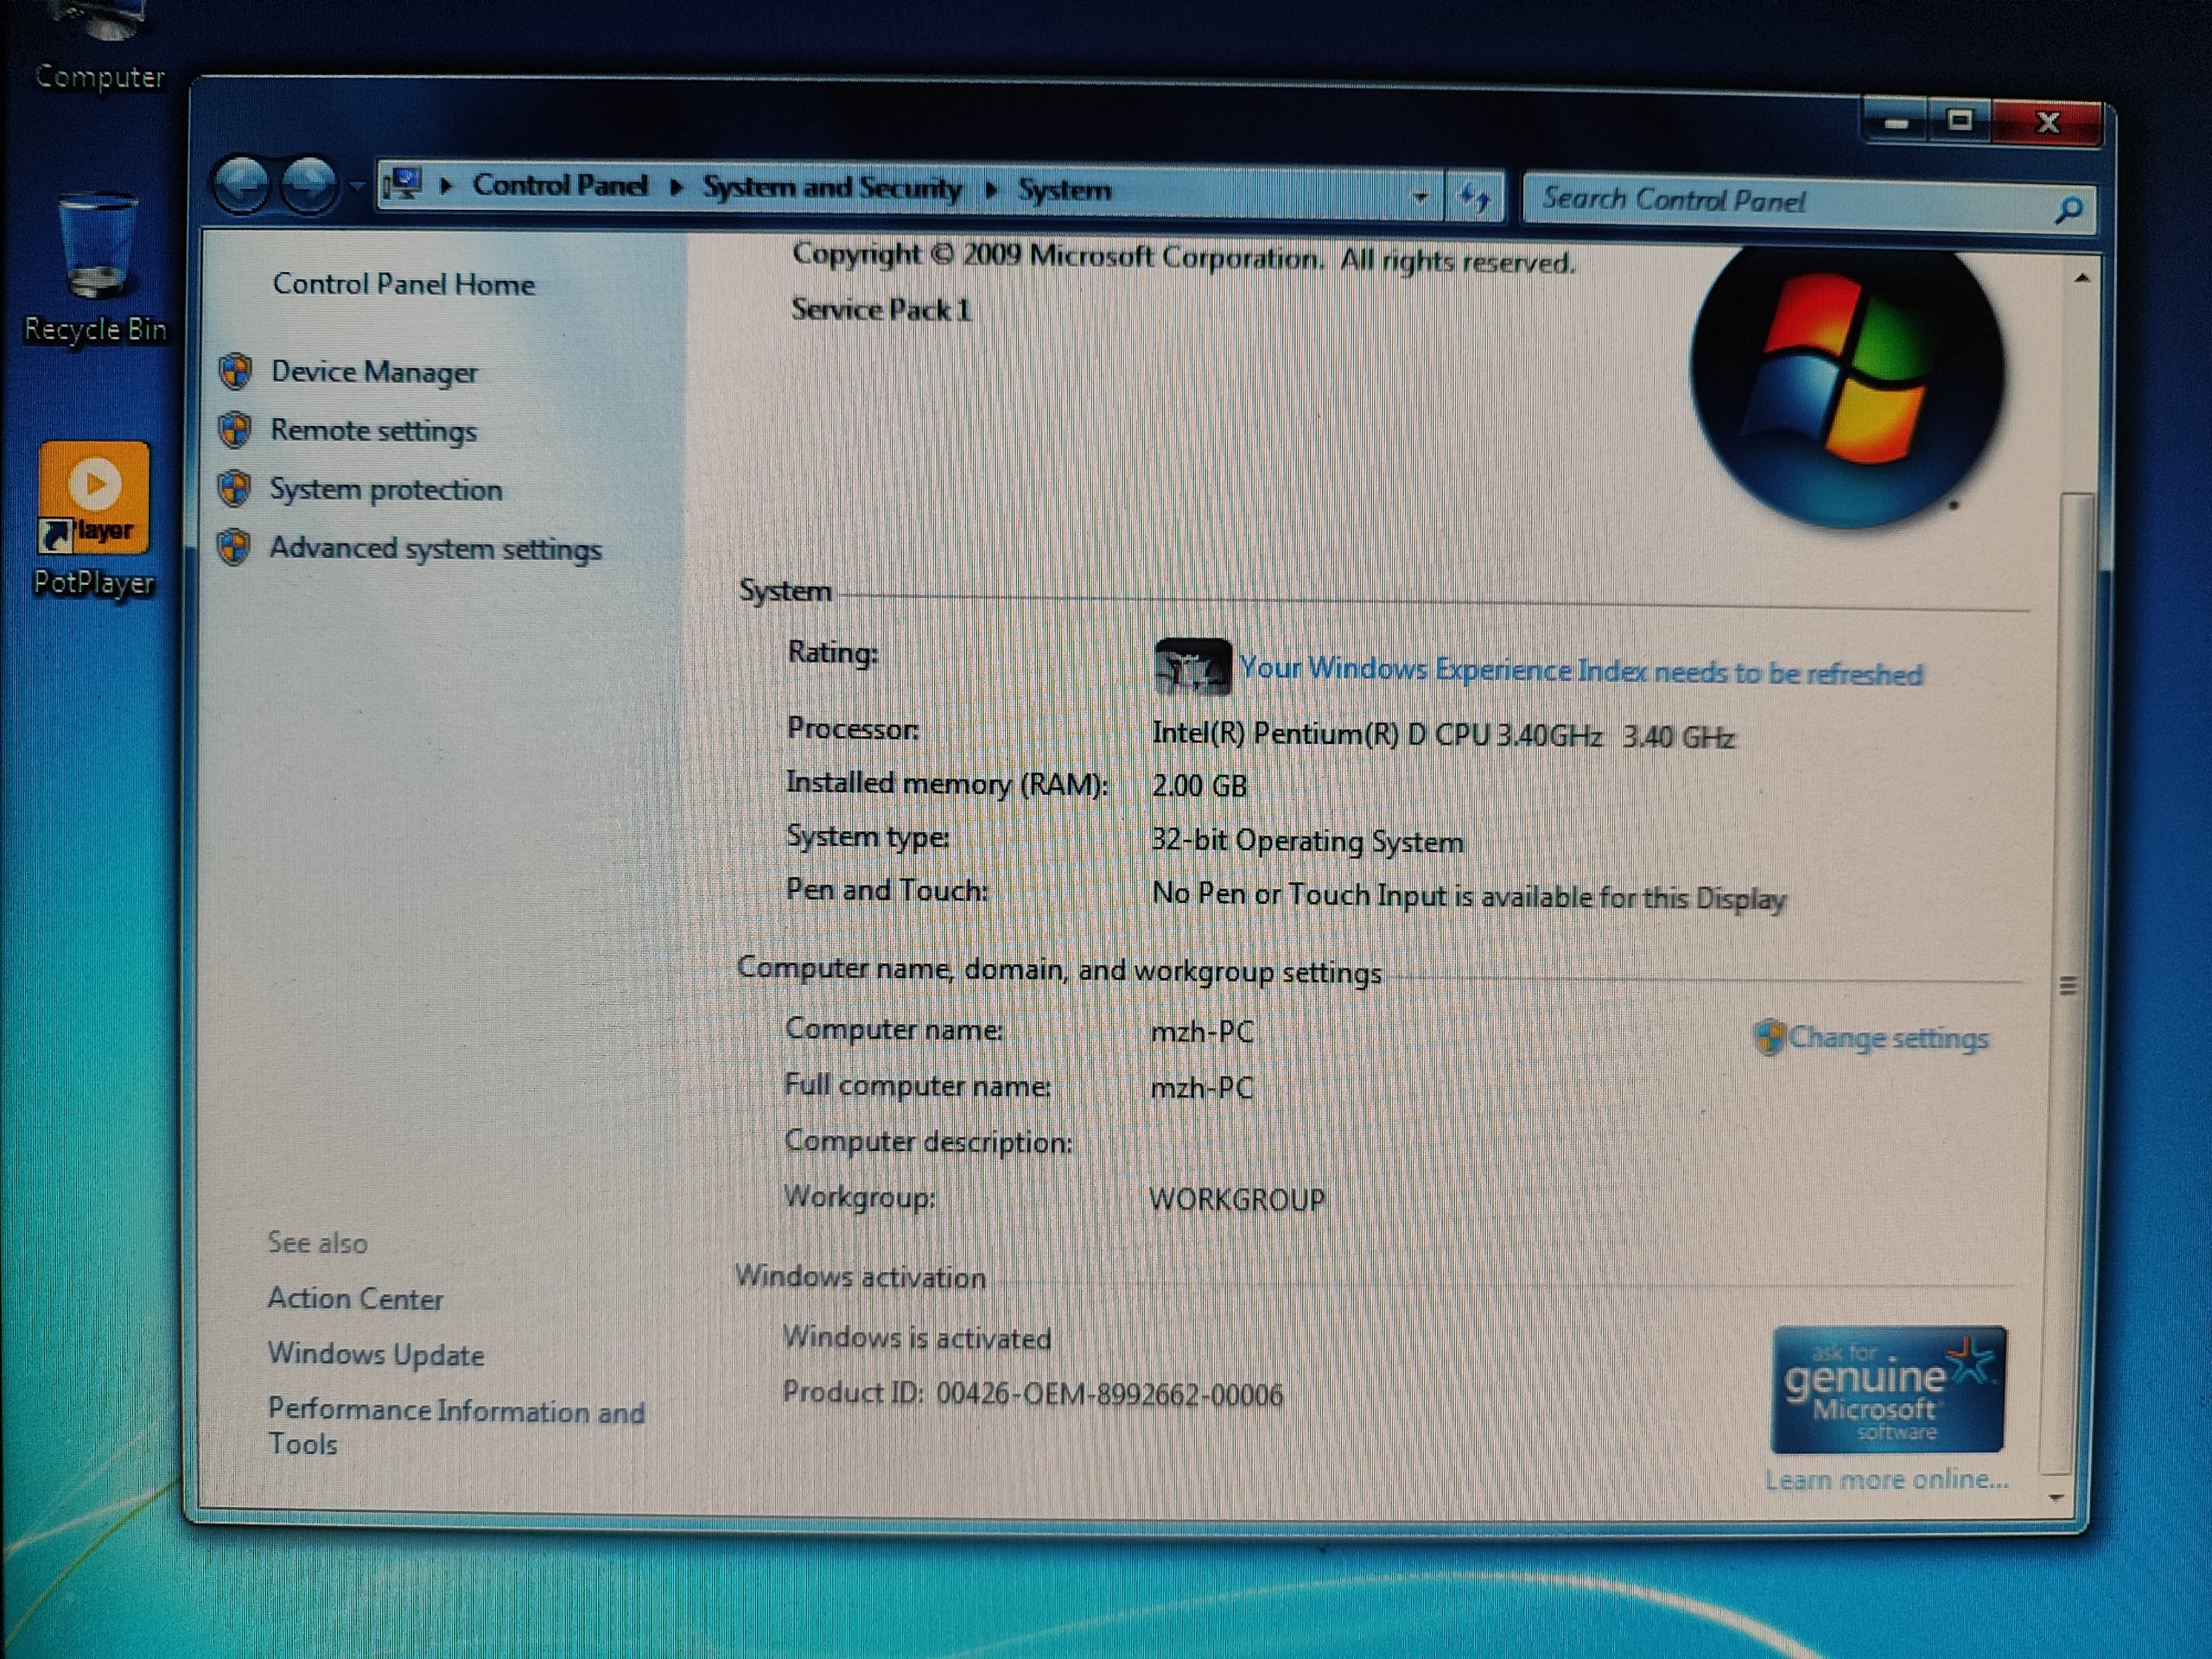2212x1659 pixels.
Task: Select the Windows is activated text
Action: coord(917,1338)
